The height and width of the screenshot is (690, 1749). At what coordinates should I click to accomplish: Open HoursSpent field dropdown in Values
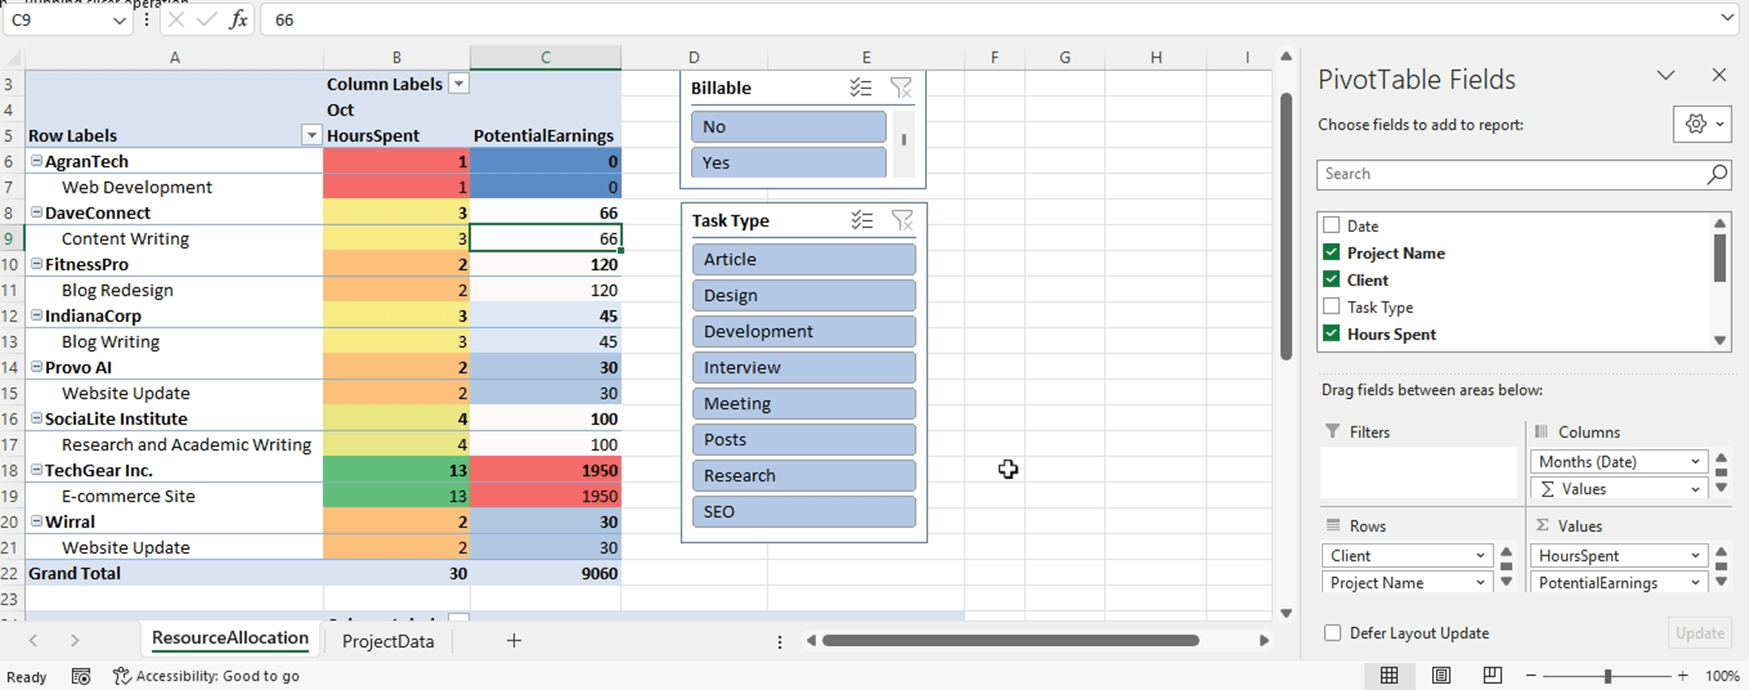coord(1695,556)
